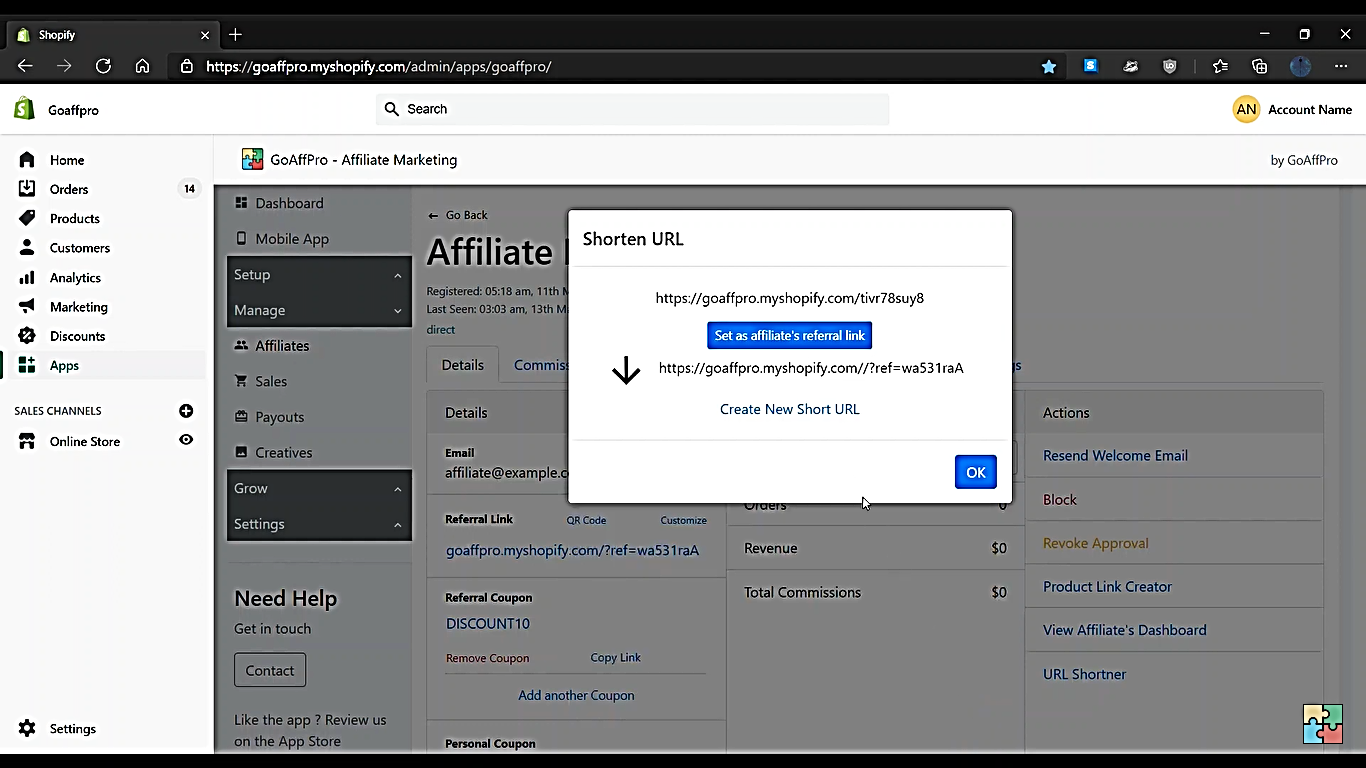The height and width of the screenshot is (768, 1366).
Task: Collapse the Manage section
Action: pyautogui.click(x=319, y=310)
